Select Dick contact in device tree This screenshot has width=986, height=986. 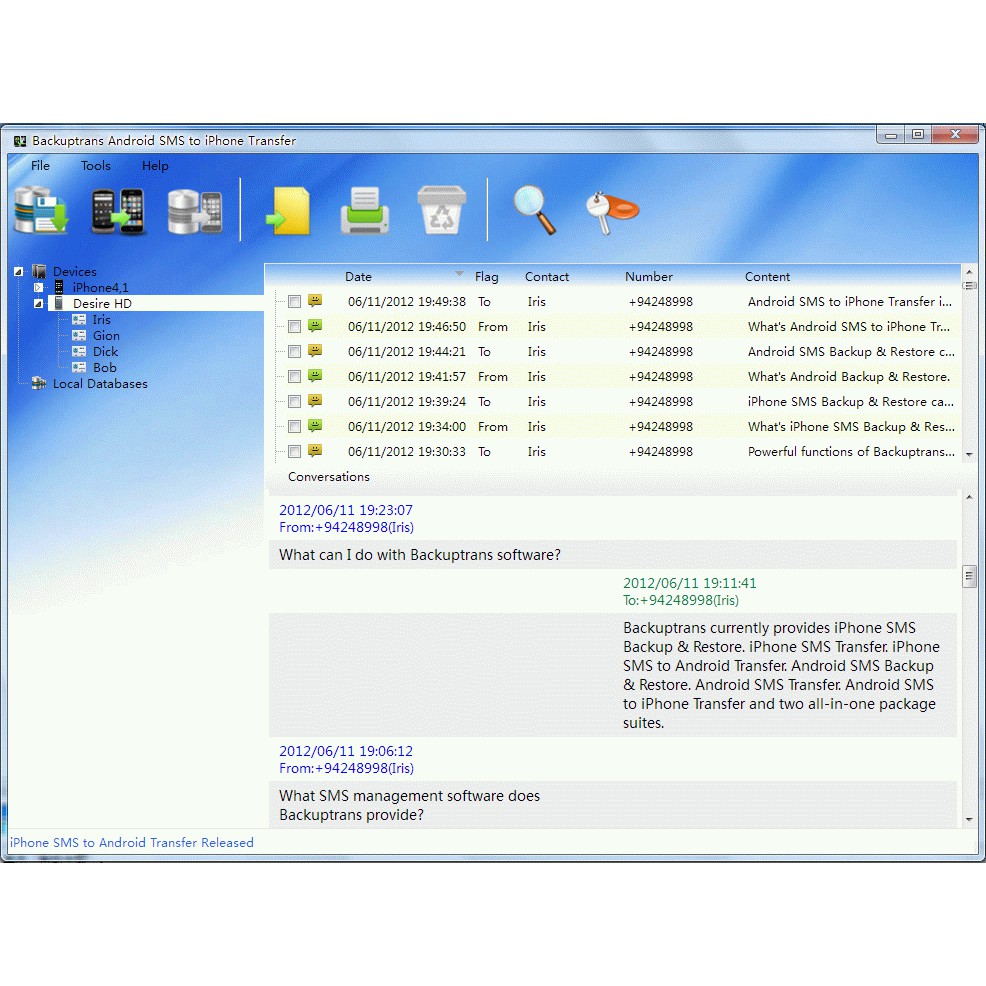(x=105, y=352)
